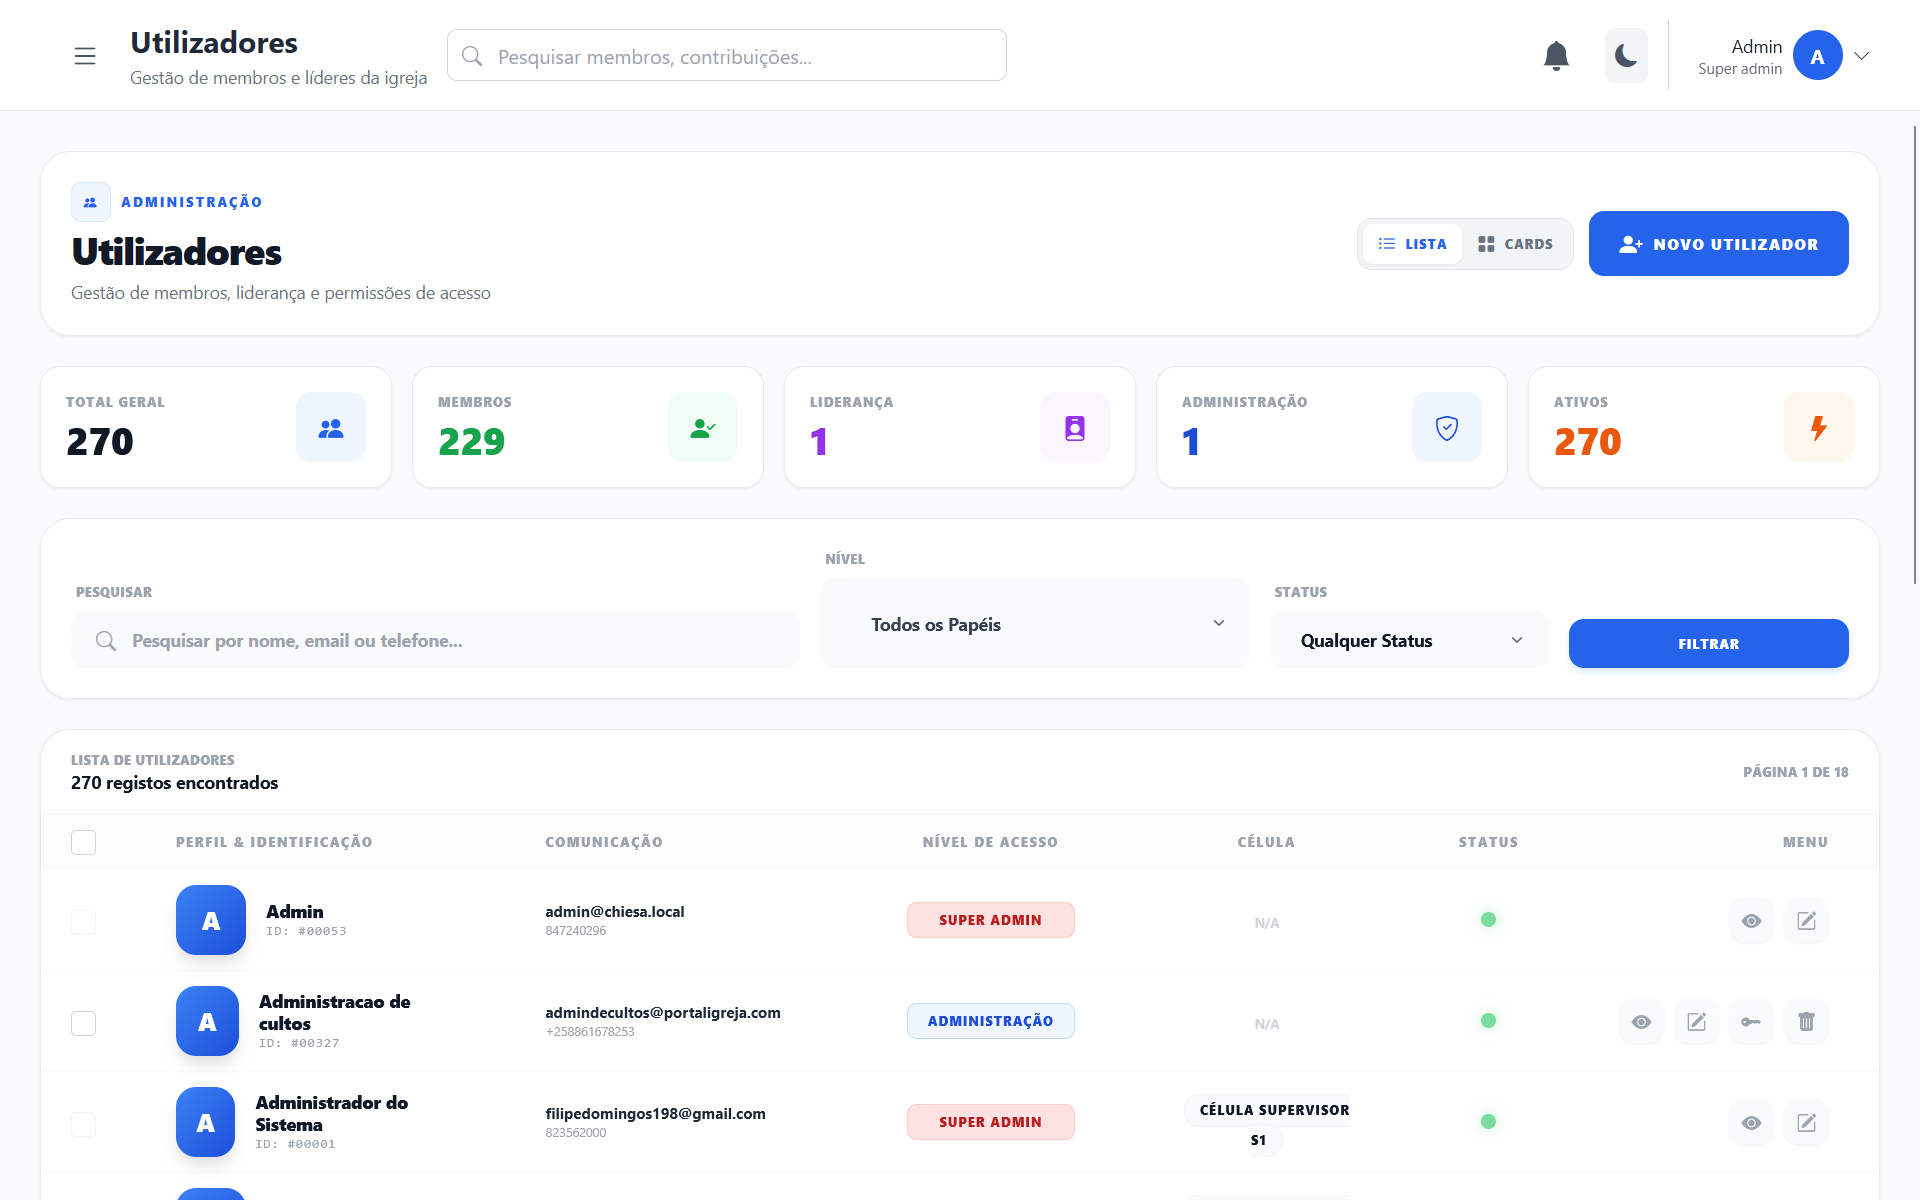Delete Administracao de cultos with trash icon
The height and width of the screenshot is (1200, 1920).
[1806, 1022]
